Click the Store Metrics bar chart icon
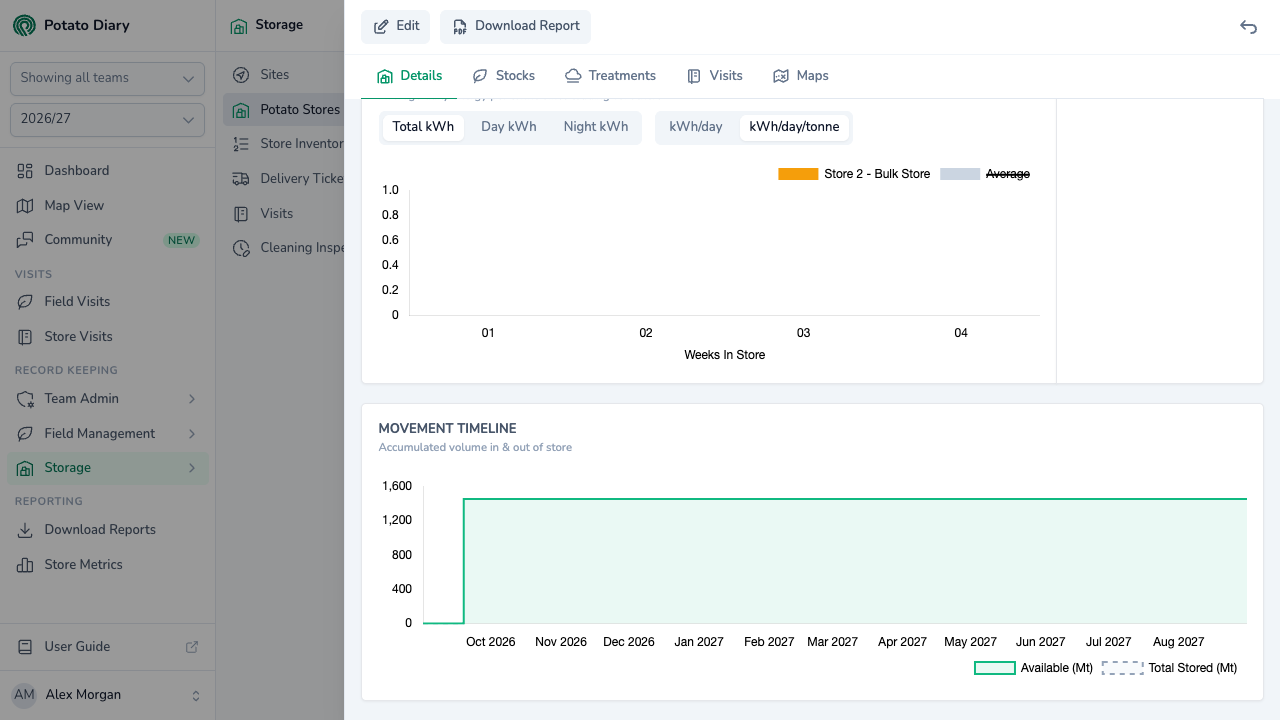This screenshot has height=720, width=1280. point(26,565)
